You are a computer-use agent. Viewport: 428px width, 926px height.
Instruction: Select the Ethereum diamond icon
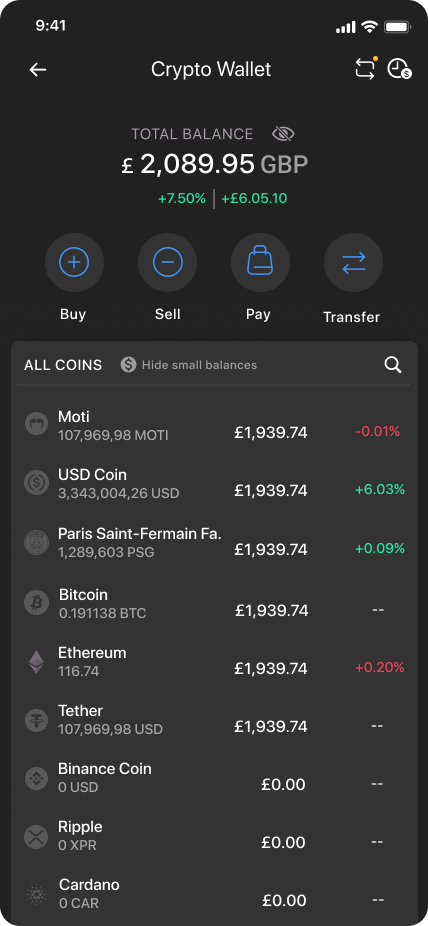tap(37, 662)
